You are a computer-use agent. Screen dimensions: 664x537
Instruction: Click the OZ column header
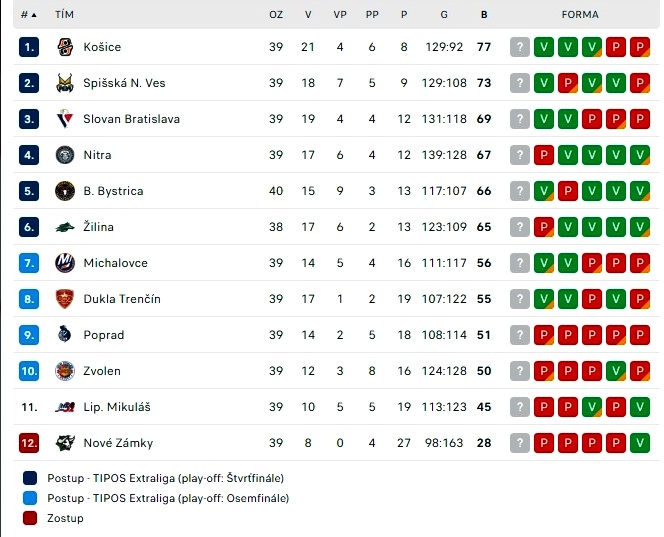point(276,15)
